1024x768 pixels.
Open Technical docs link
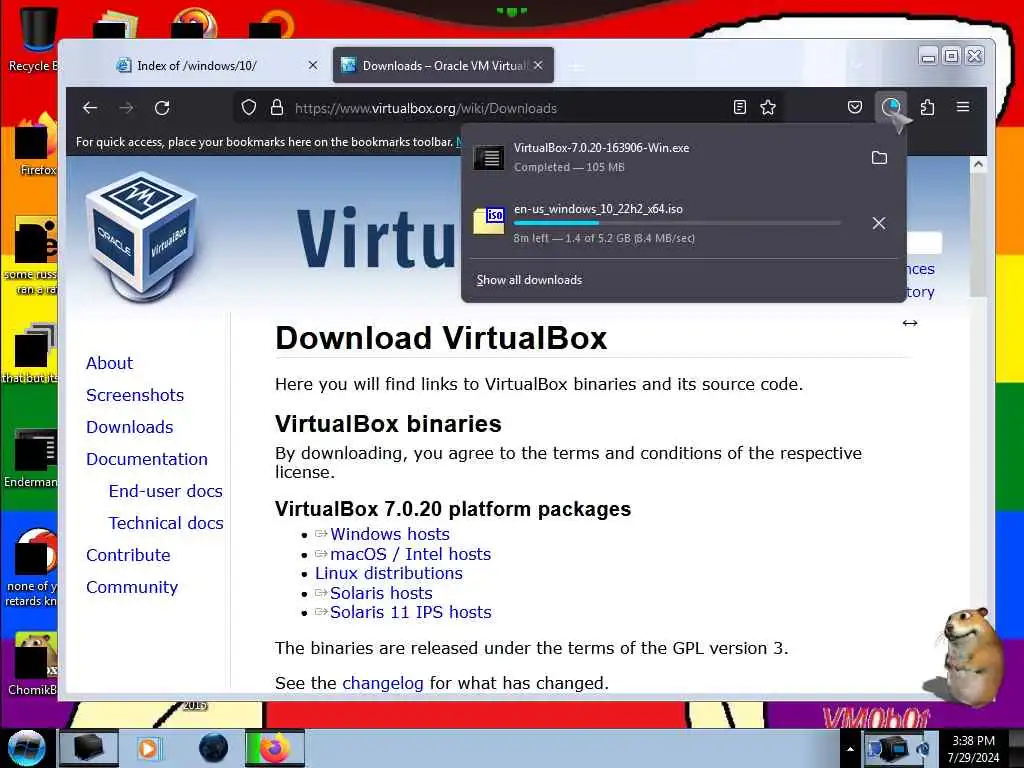tap(166, 523)
